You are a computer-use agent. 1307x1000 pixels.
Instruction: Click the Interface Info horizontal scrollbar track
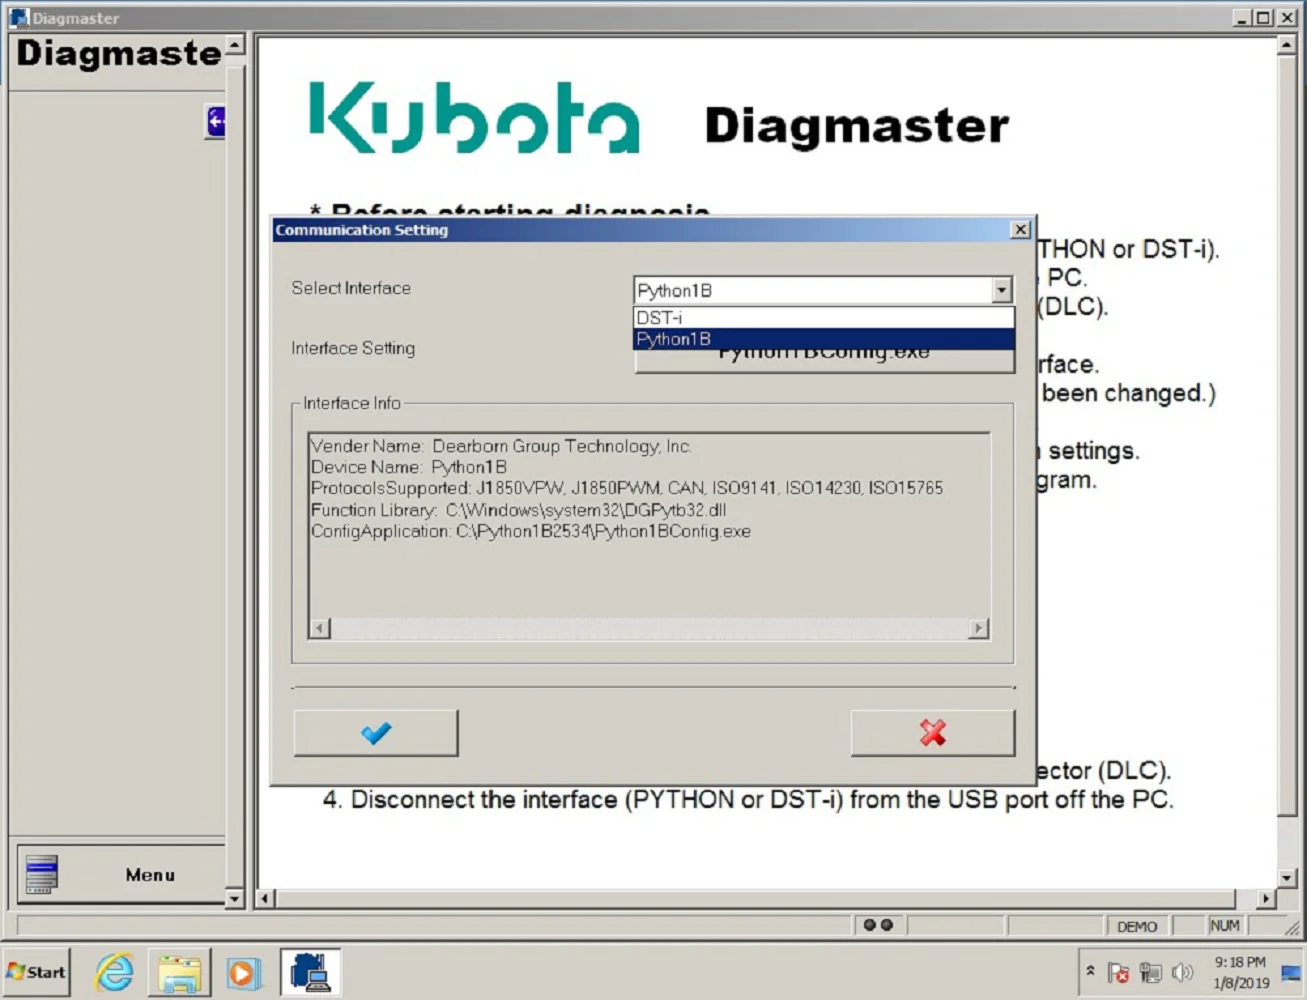click(x=649, y=628)
